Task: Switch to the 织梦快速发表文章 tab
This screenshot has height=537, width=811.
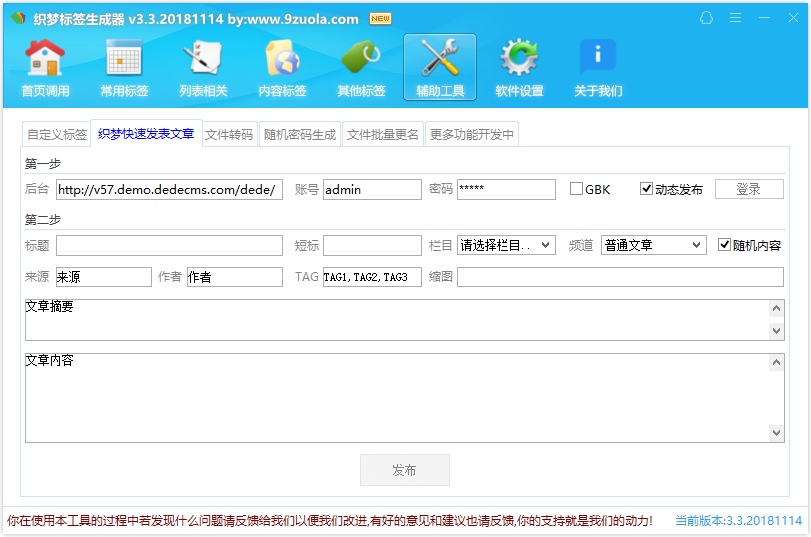Action: pos(146,133)
